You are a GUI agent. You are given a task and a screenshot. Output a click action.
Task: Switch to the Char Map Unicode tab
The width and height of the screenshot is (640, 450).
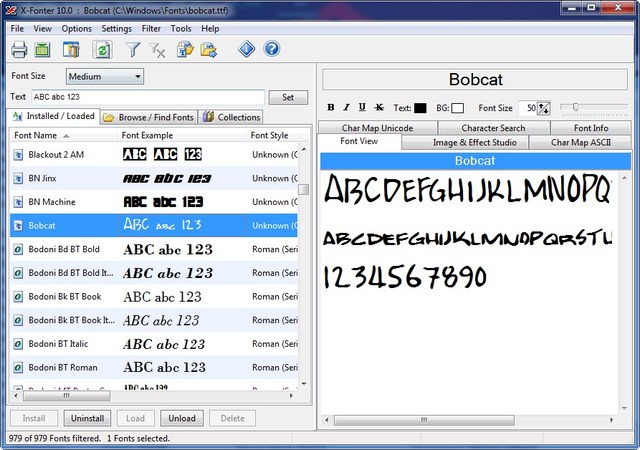point(377,128)
